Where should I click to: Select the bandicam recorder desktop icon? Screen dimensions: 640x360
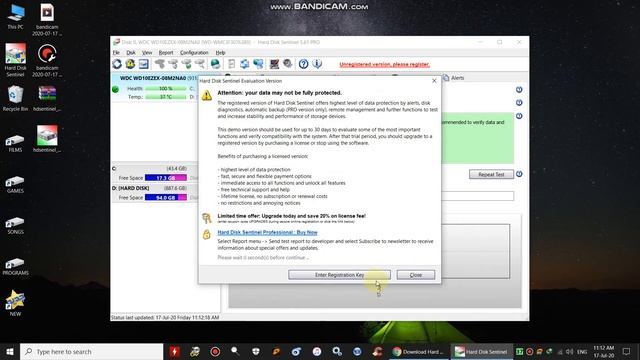point(47,60)
